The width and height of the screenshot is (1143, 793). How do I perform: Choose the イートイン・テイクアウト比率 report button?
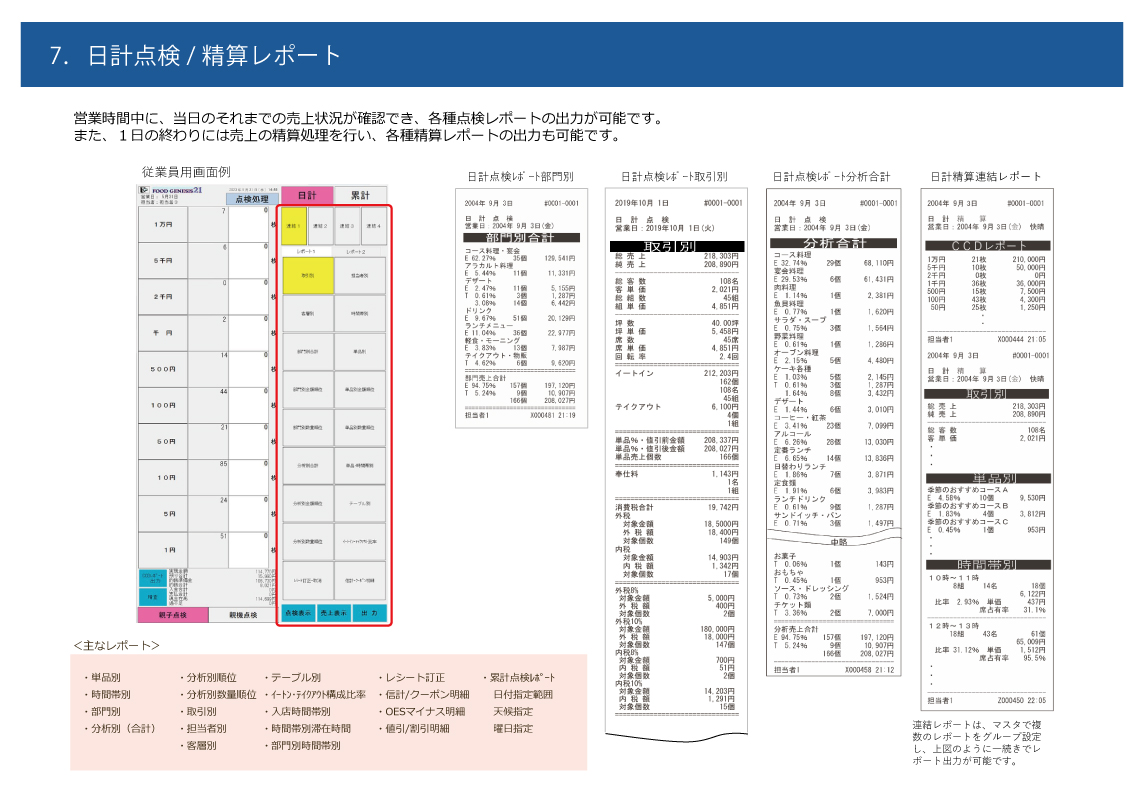[x=360, y=542]
